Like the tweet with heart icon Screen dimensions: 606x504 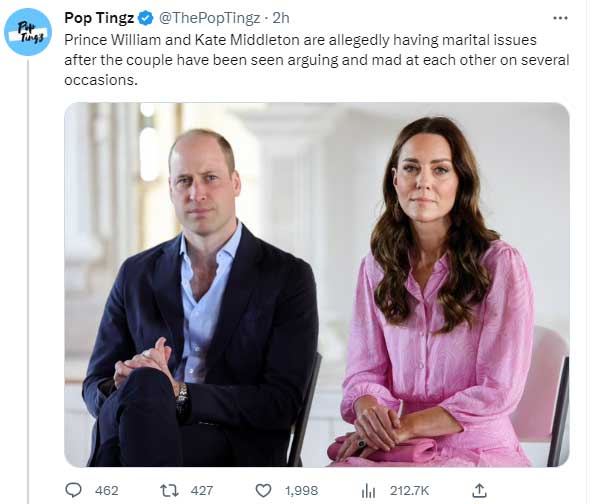point(263,490)
